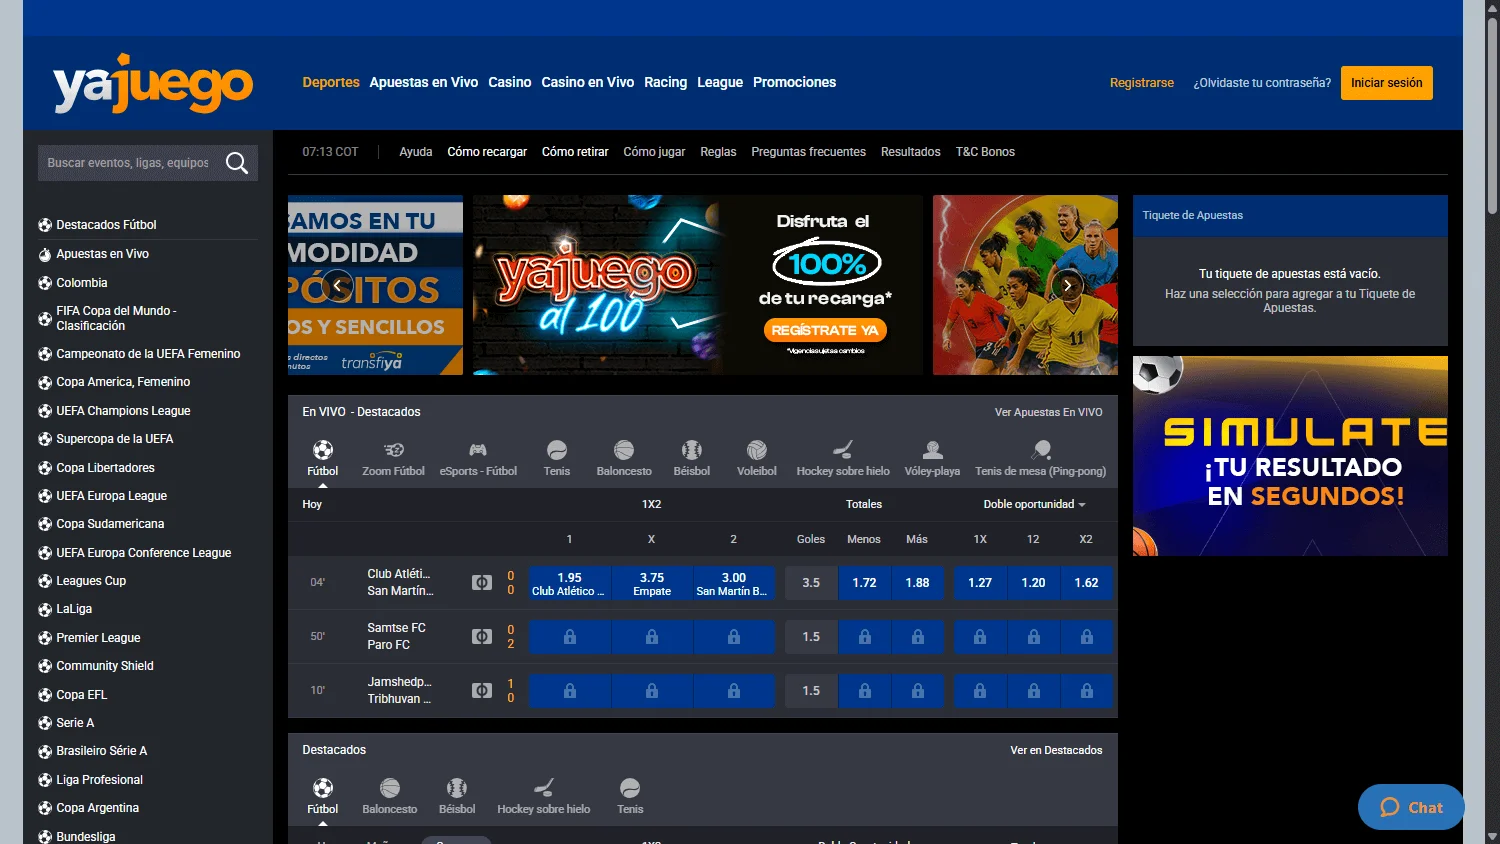This screenshot has height=844, width=1500.
Task: Open the Promociones section
Action: 794,82
